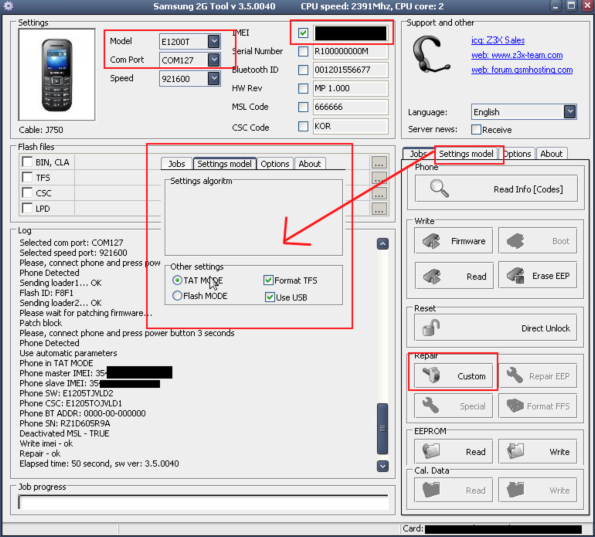Select About tab in inset settings panel
595x537 pixels.
coord(310,164)
